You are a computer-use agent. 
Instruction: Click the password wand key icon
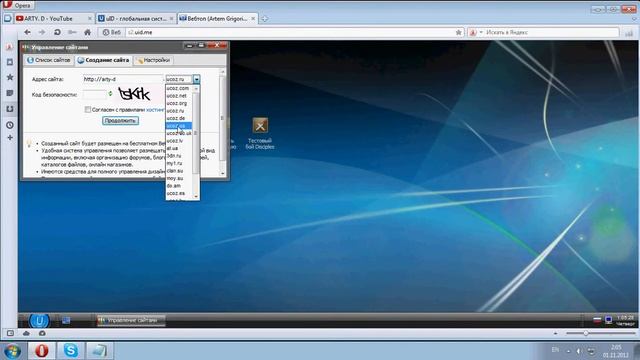[x=72, y=32]
